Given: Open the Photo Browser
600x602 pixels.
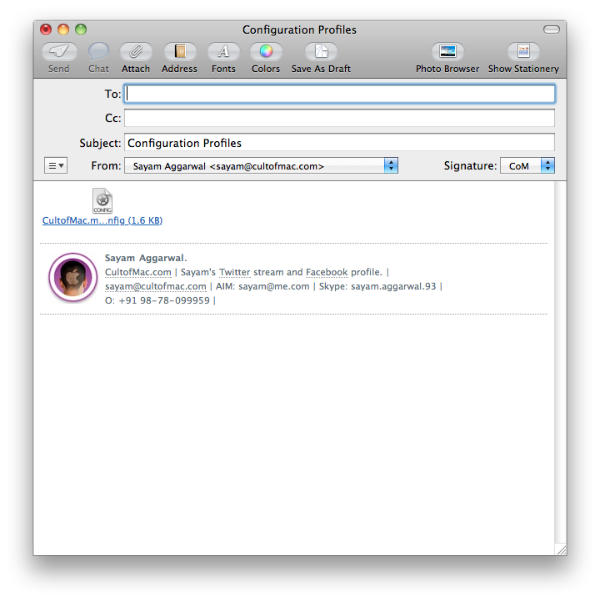Looking at the screenshot, I should tap(447, 51).
